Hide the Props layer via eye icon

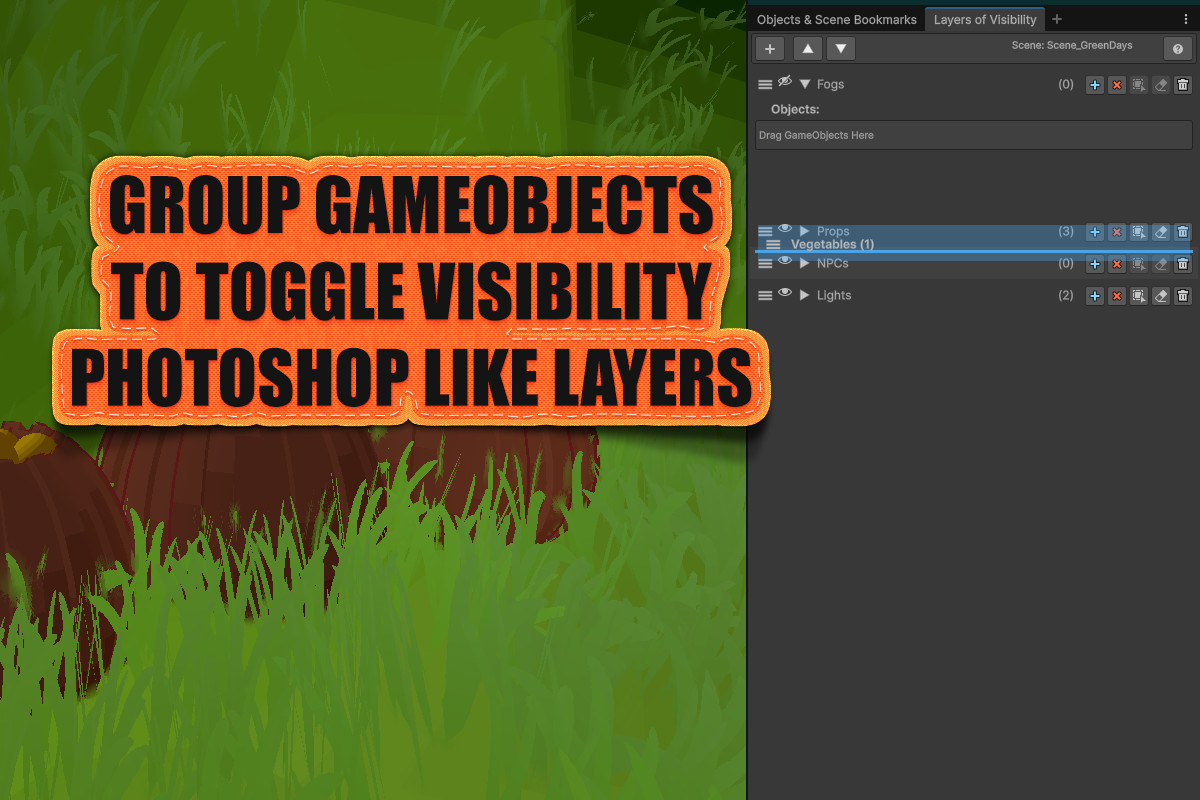pyautogui.click(x=785, y=230)
